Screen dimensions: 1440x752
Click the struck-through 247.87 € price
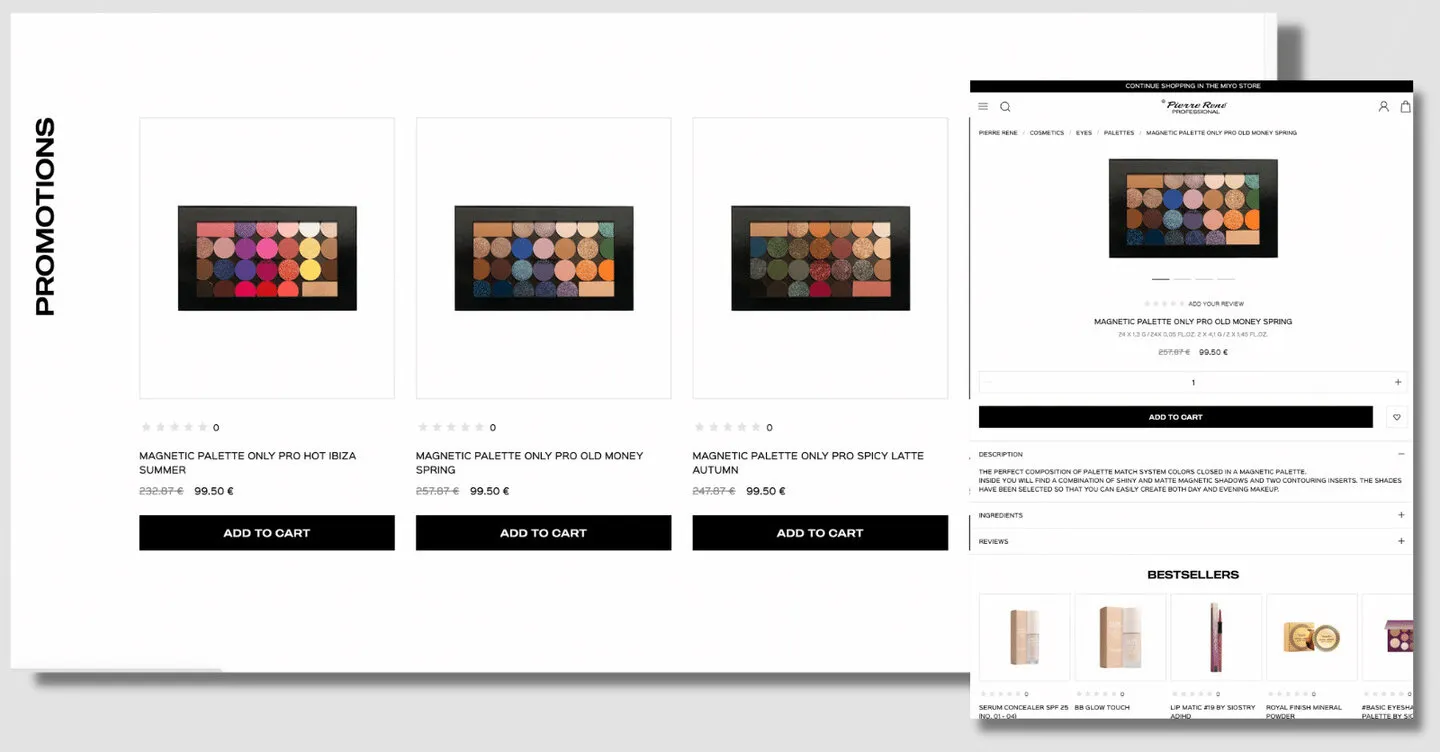point(714,491)
